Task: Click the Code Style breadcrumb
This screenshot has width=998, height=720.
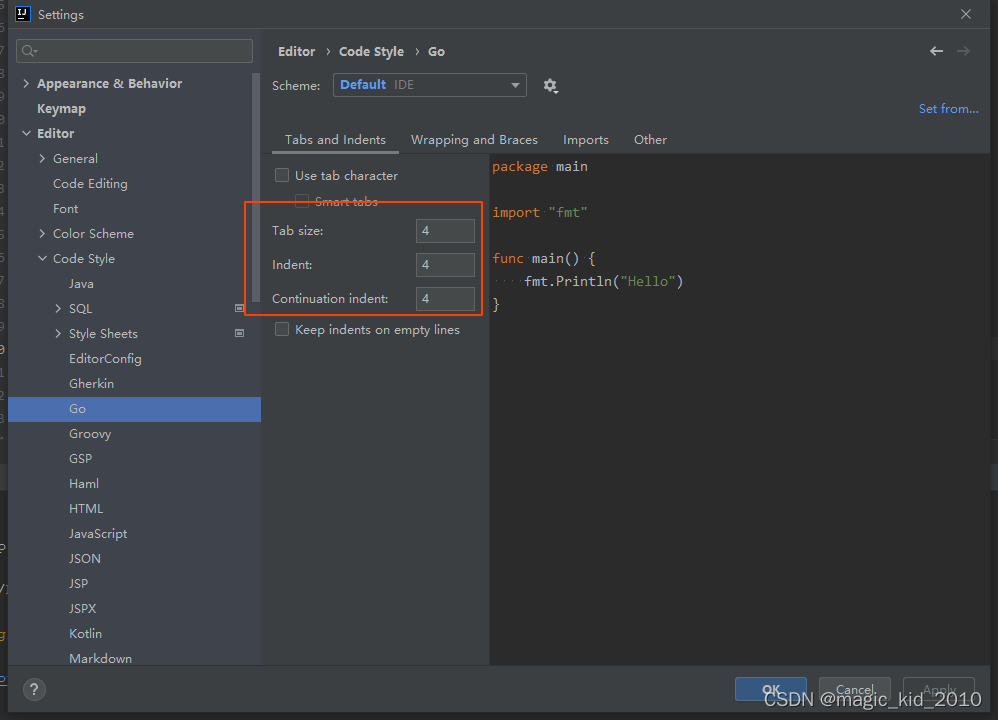Action: point(371,52)
